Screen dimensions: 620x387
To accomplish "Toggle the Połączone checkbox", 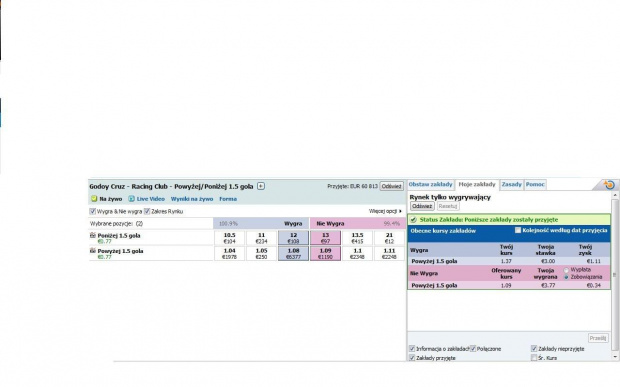I will tap(473, 349).
